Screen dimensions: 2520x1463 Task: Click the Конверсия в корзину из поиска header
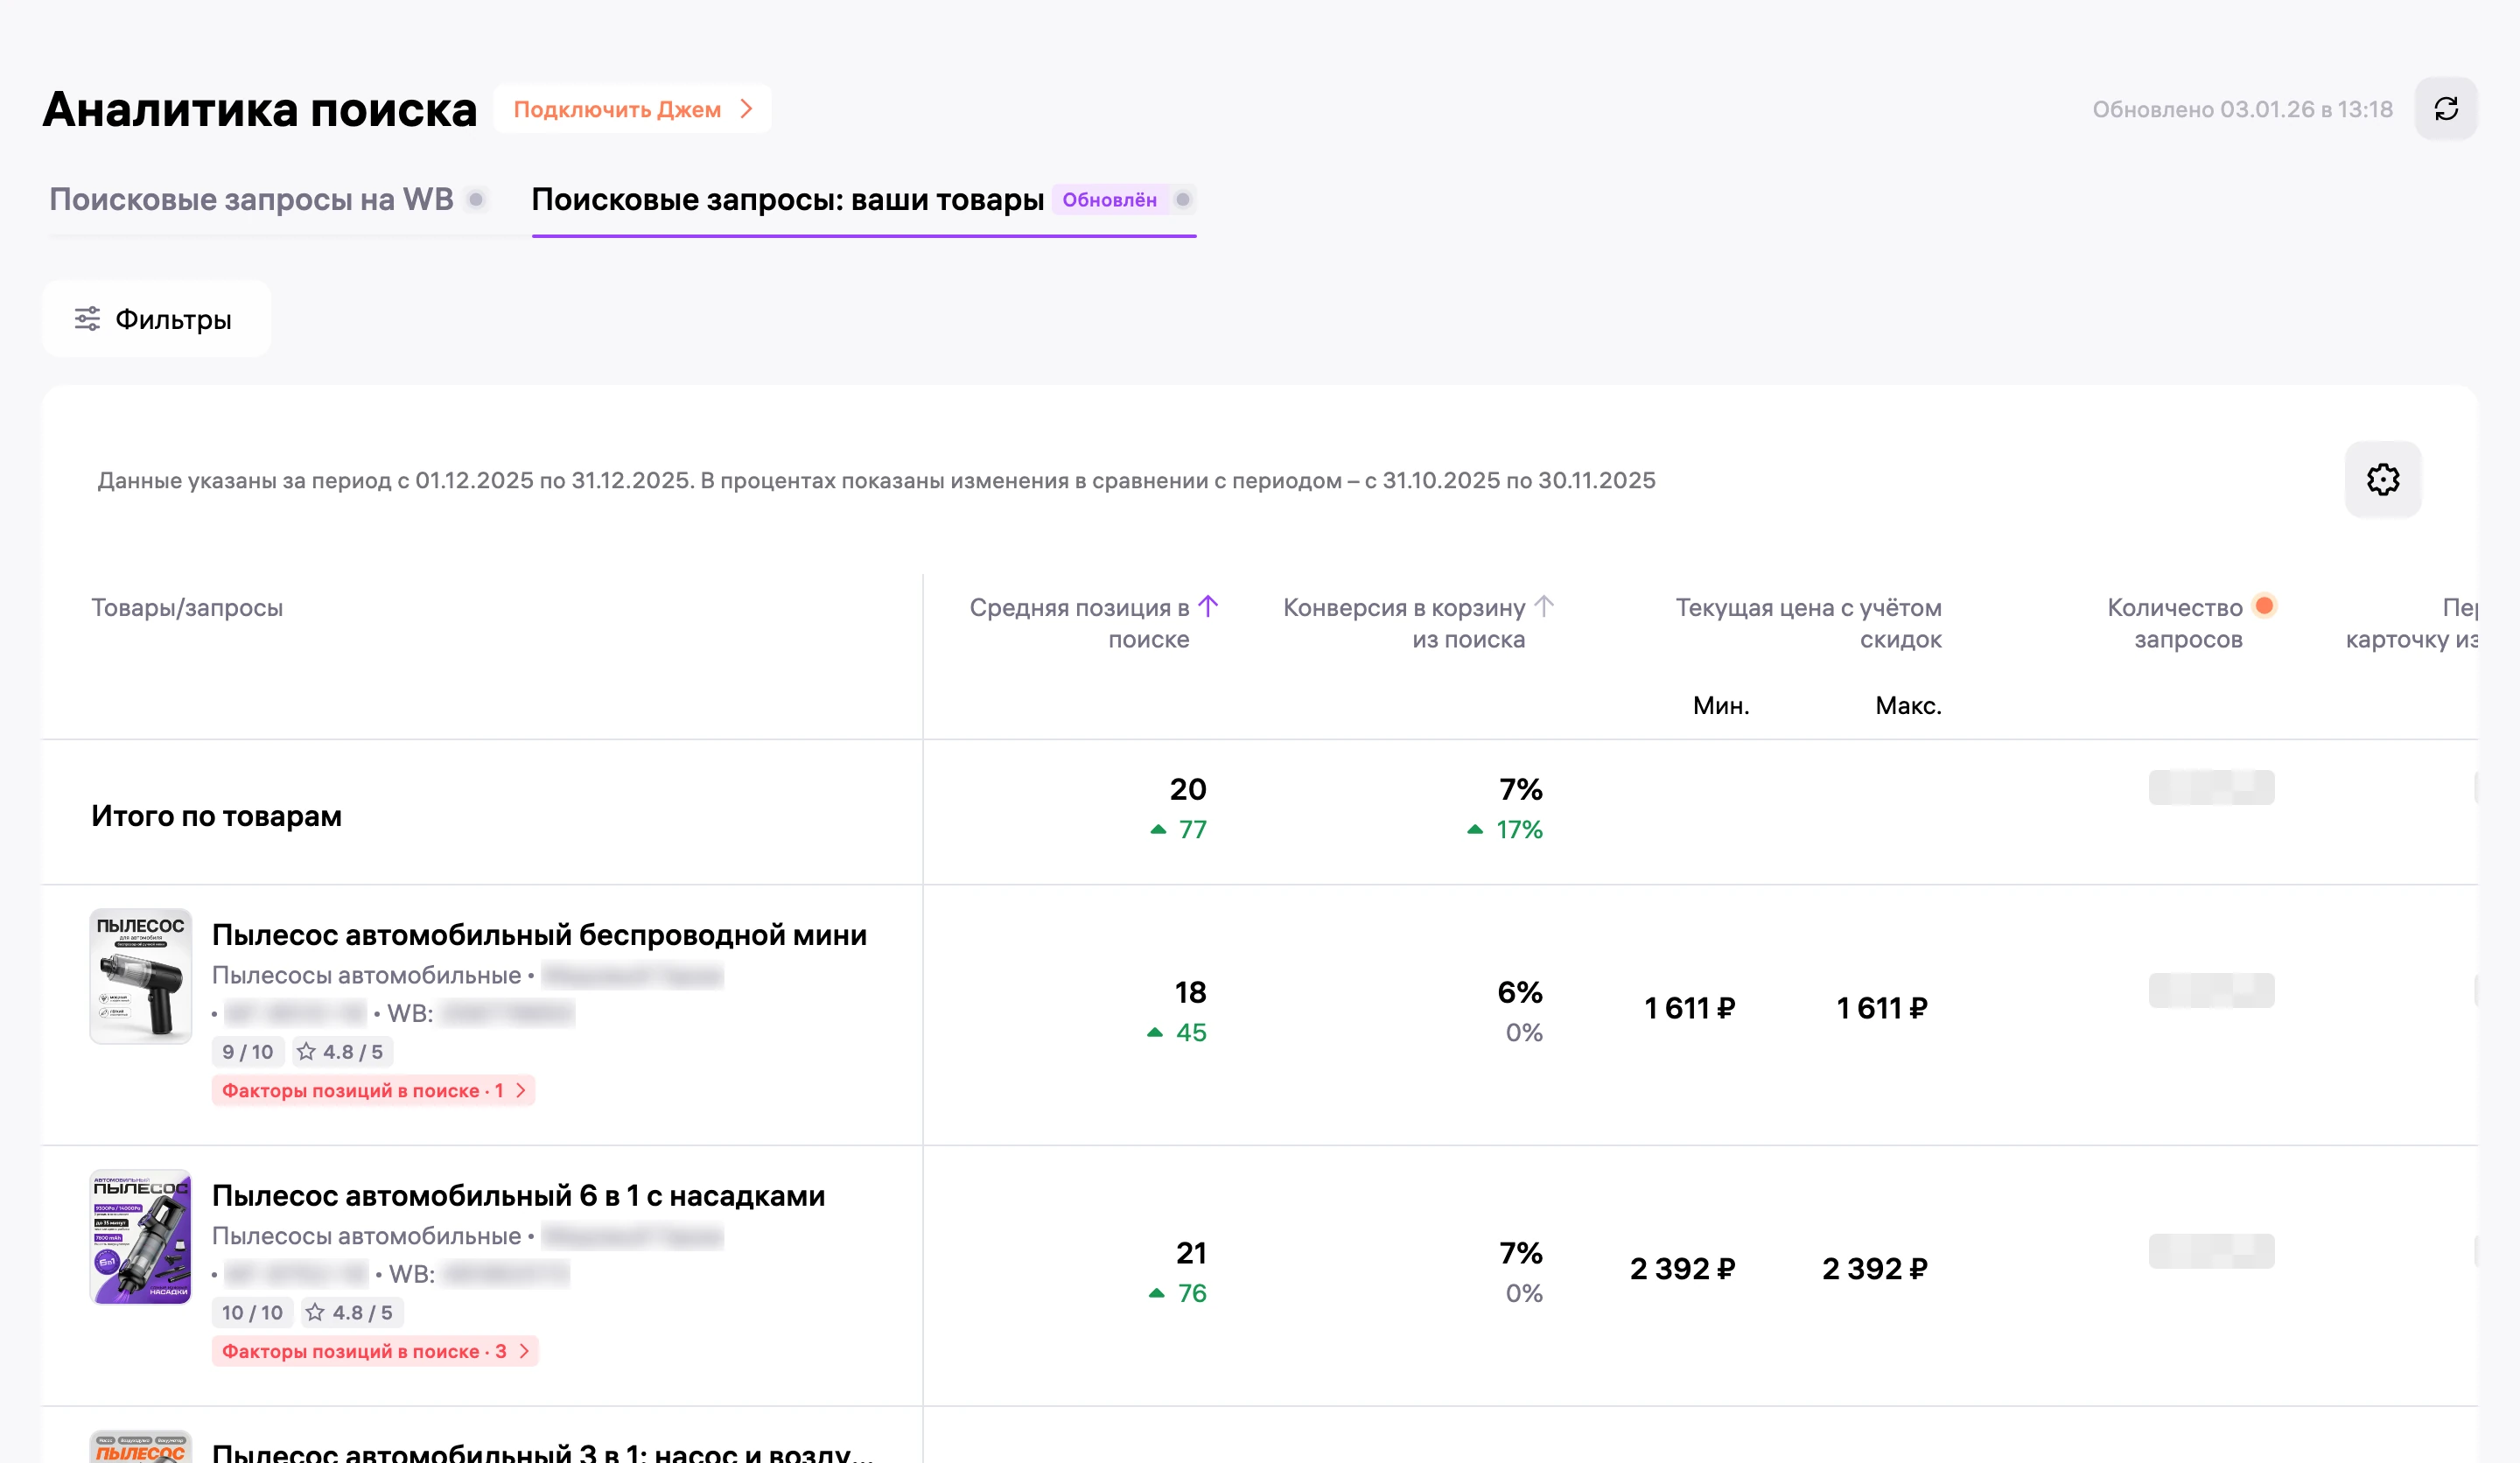click(1404, 623)
